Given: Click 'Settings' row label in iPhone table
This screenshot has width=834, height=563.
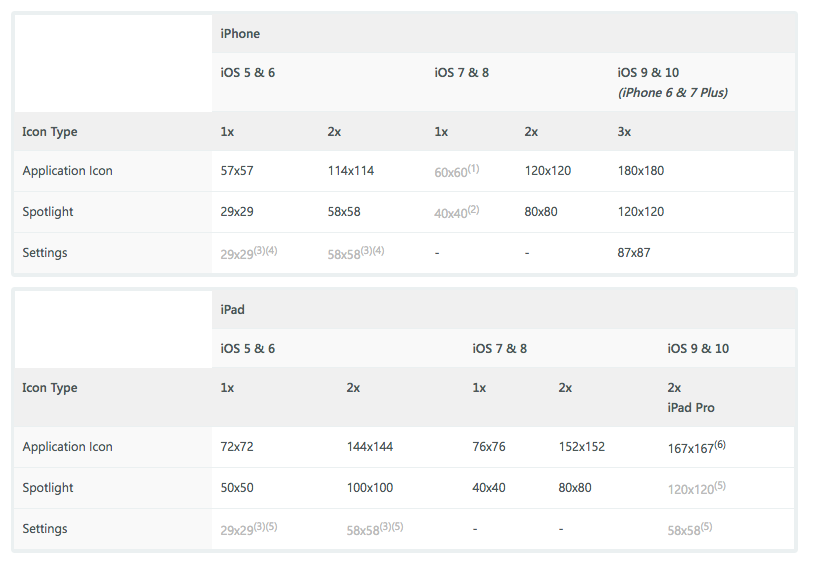Looking at the screenshot, I should coord(45,253).
